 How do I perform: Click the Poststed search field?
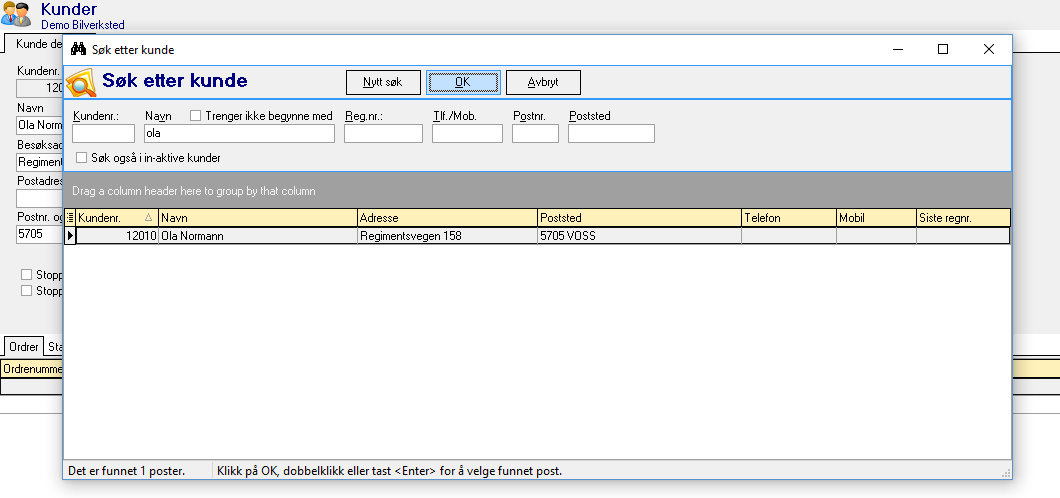[611, 134]
